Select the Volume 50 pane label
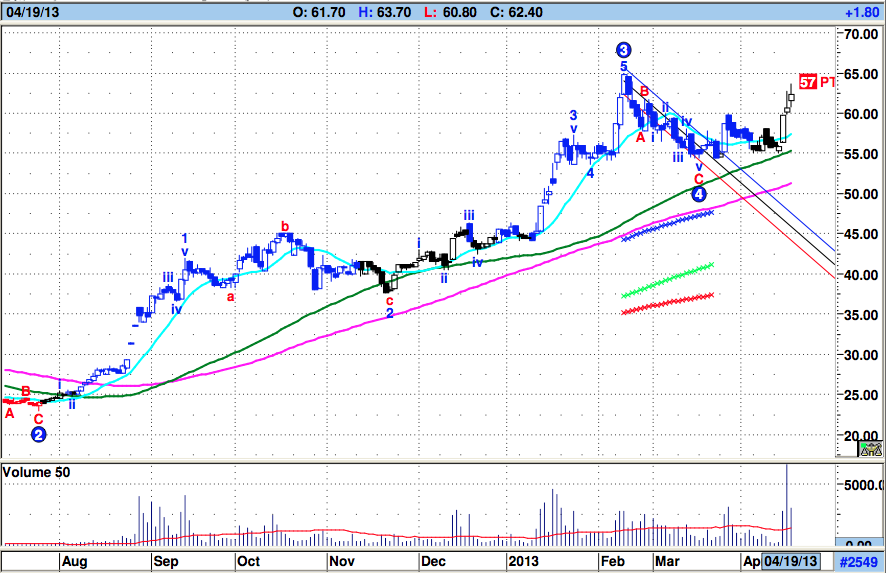The height and width of the screenshot is (573, 886). pyautogui.click(x=36, y=472)
